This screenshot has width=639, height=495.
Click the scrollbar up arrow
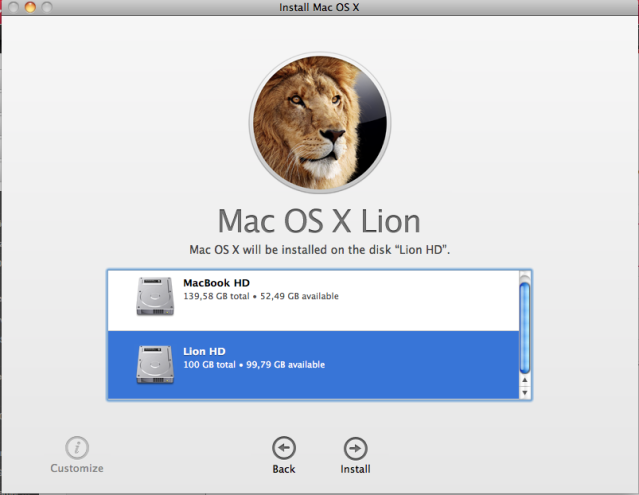pos(525,380)
